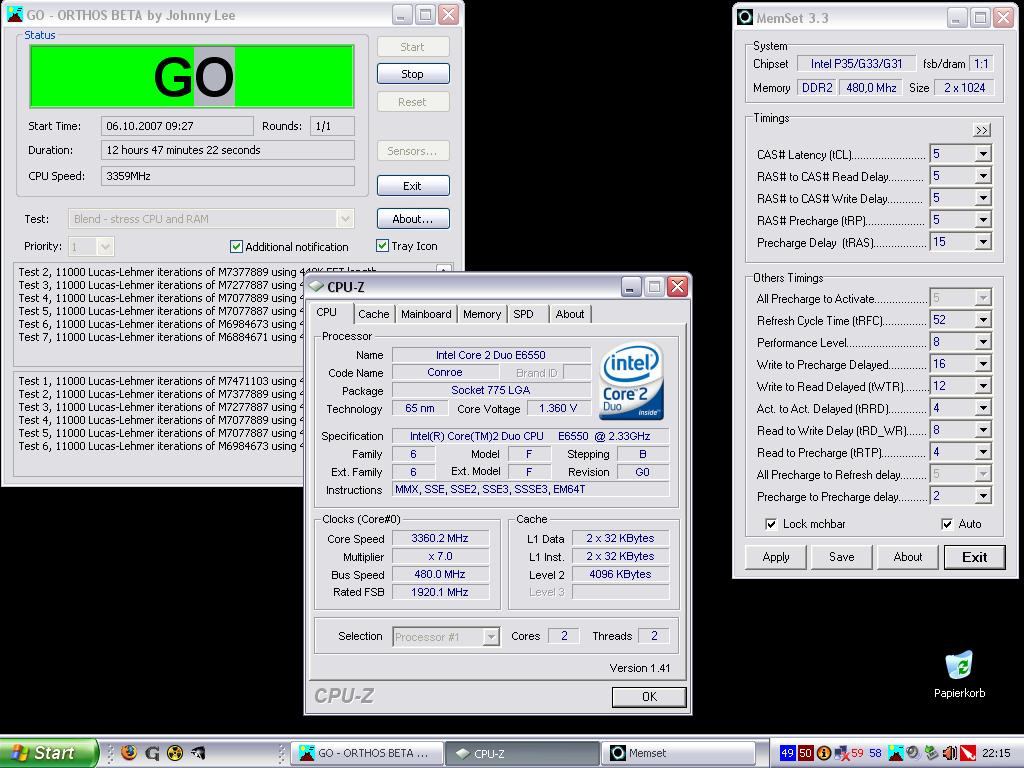
Task: Open the Write to Read Delayed (tWTR) dropdown
Action: (983, 386)
